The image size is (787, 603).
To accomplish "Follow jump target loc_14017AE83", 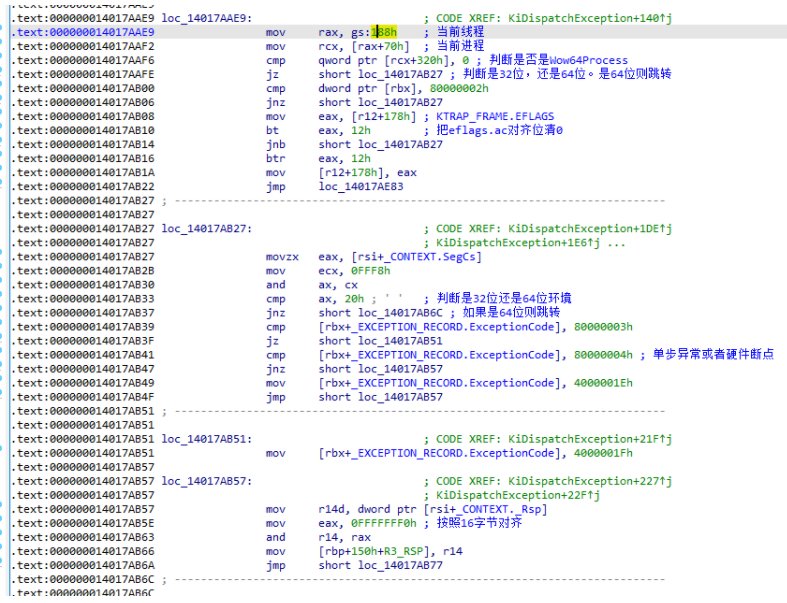I will pyautogui.click(x=361, y=187).
